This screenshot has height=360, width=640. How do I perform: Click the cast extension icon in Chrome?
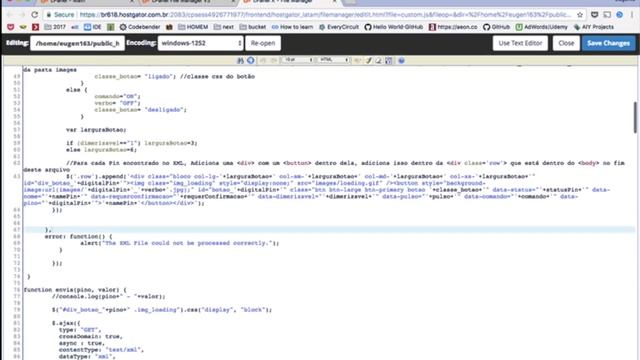click(607, 15)
